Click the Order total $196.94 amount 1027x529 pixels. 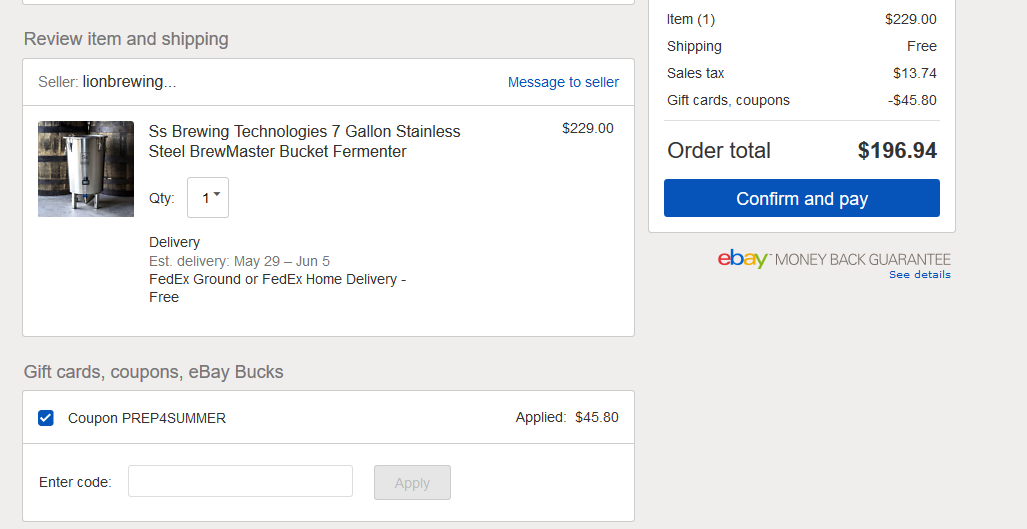coord(897,151)
